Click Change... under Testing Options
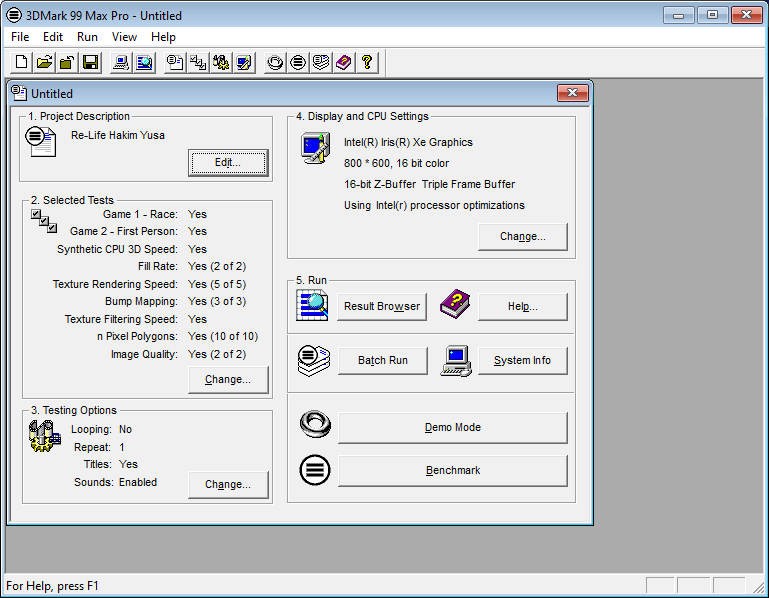Viewport: 769px width, 598px height. [x=228, y=484]
